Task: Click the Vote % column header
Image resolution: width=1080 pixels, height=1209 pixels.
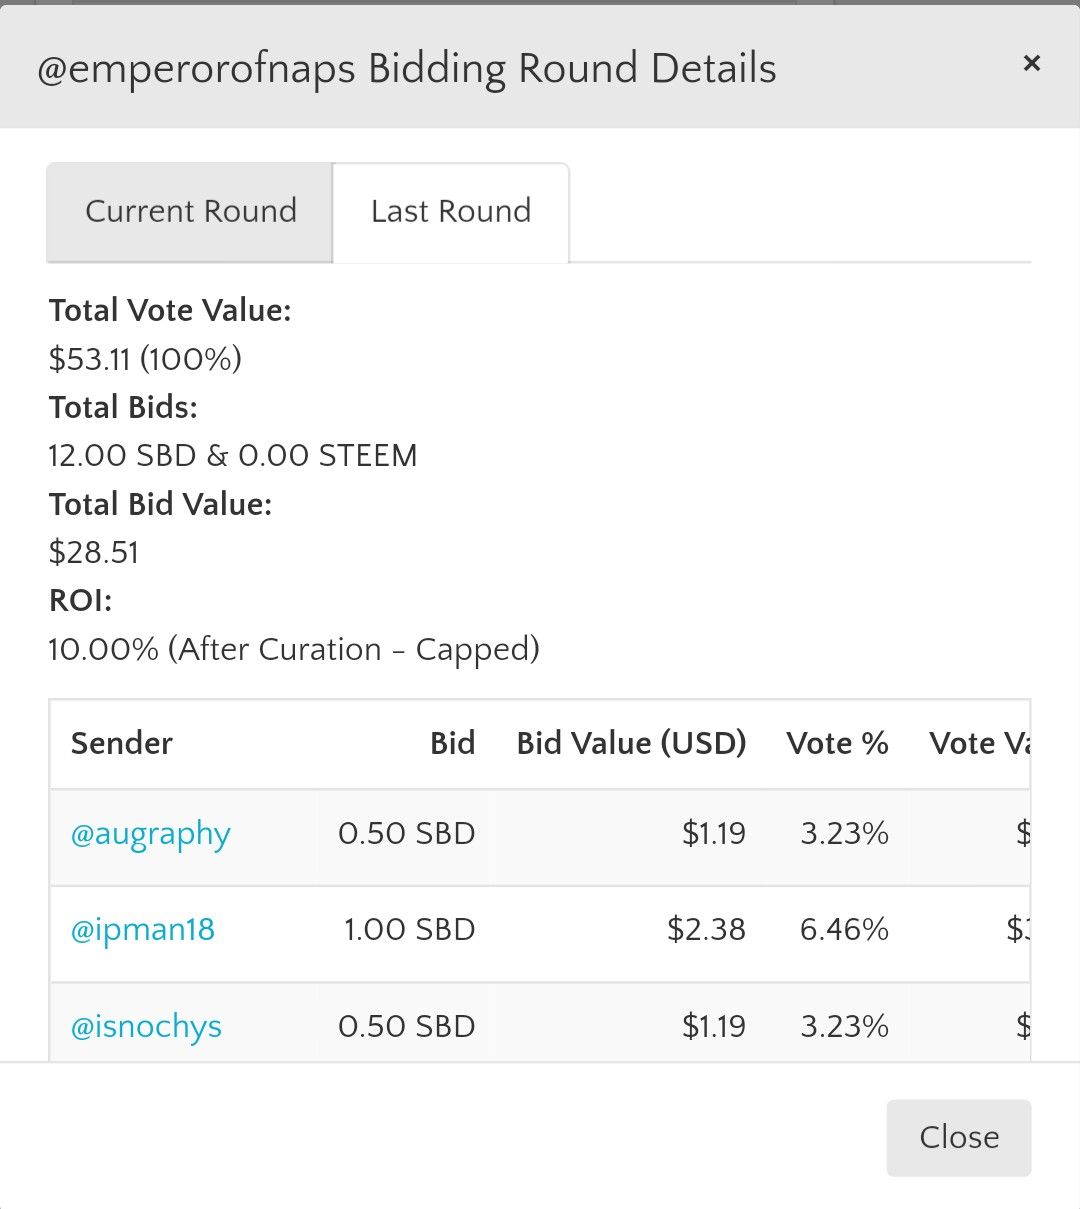Action: tap(837, 743)
